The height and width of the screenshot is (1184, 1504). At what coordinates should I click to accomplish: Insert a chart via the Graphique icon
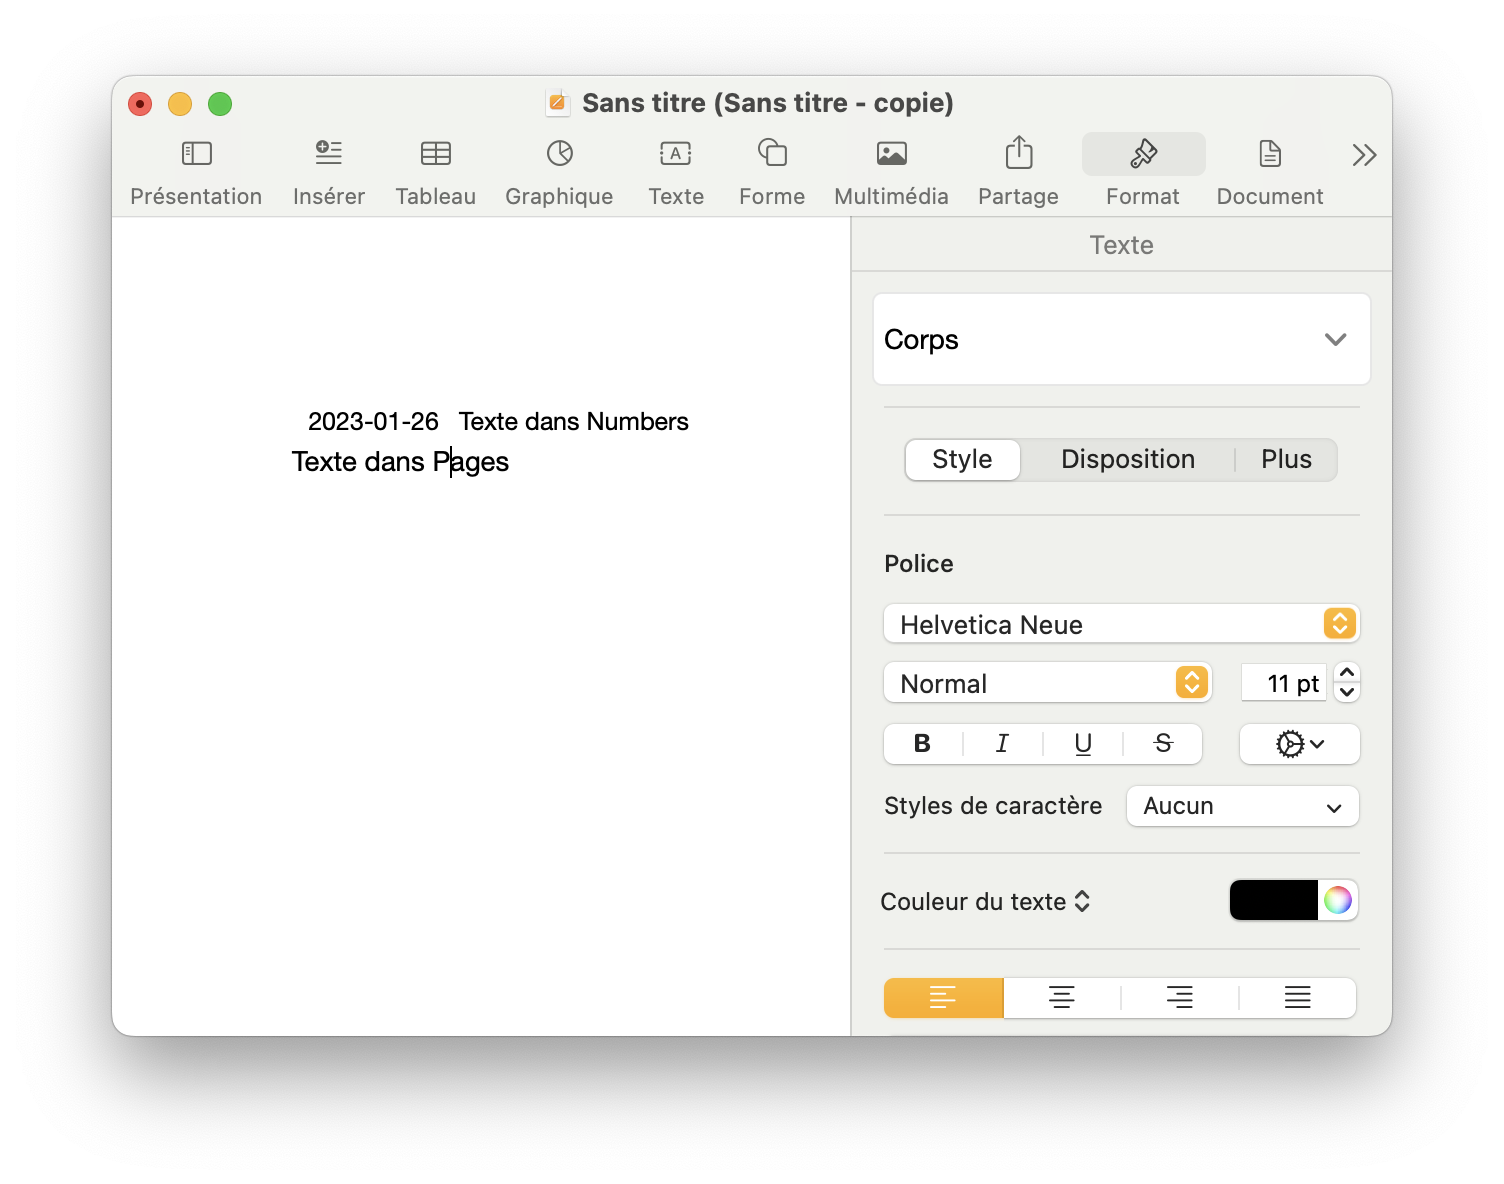tap(560, 154)
